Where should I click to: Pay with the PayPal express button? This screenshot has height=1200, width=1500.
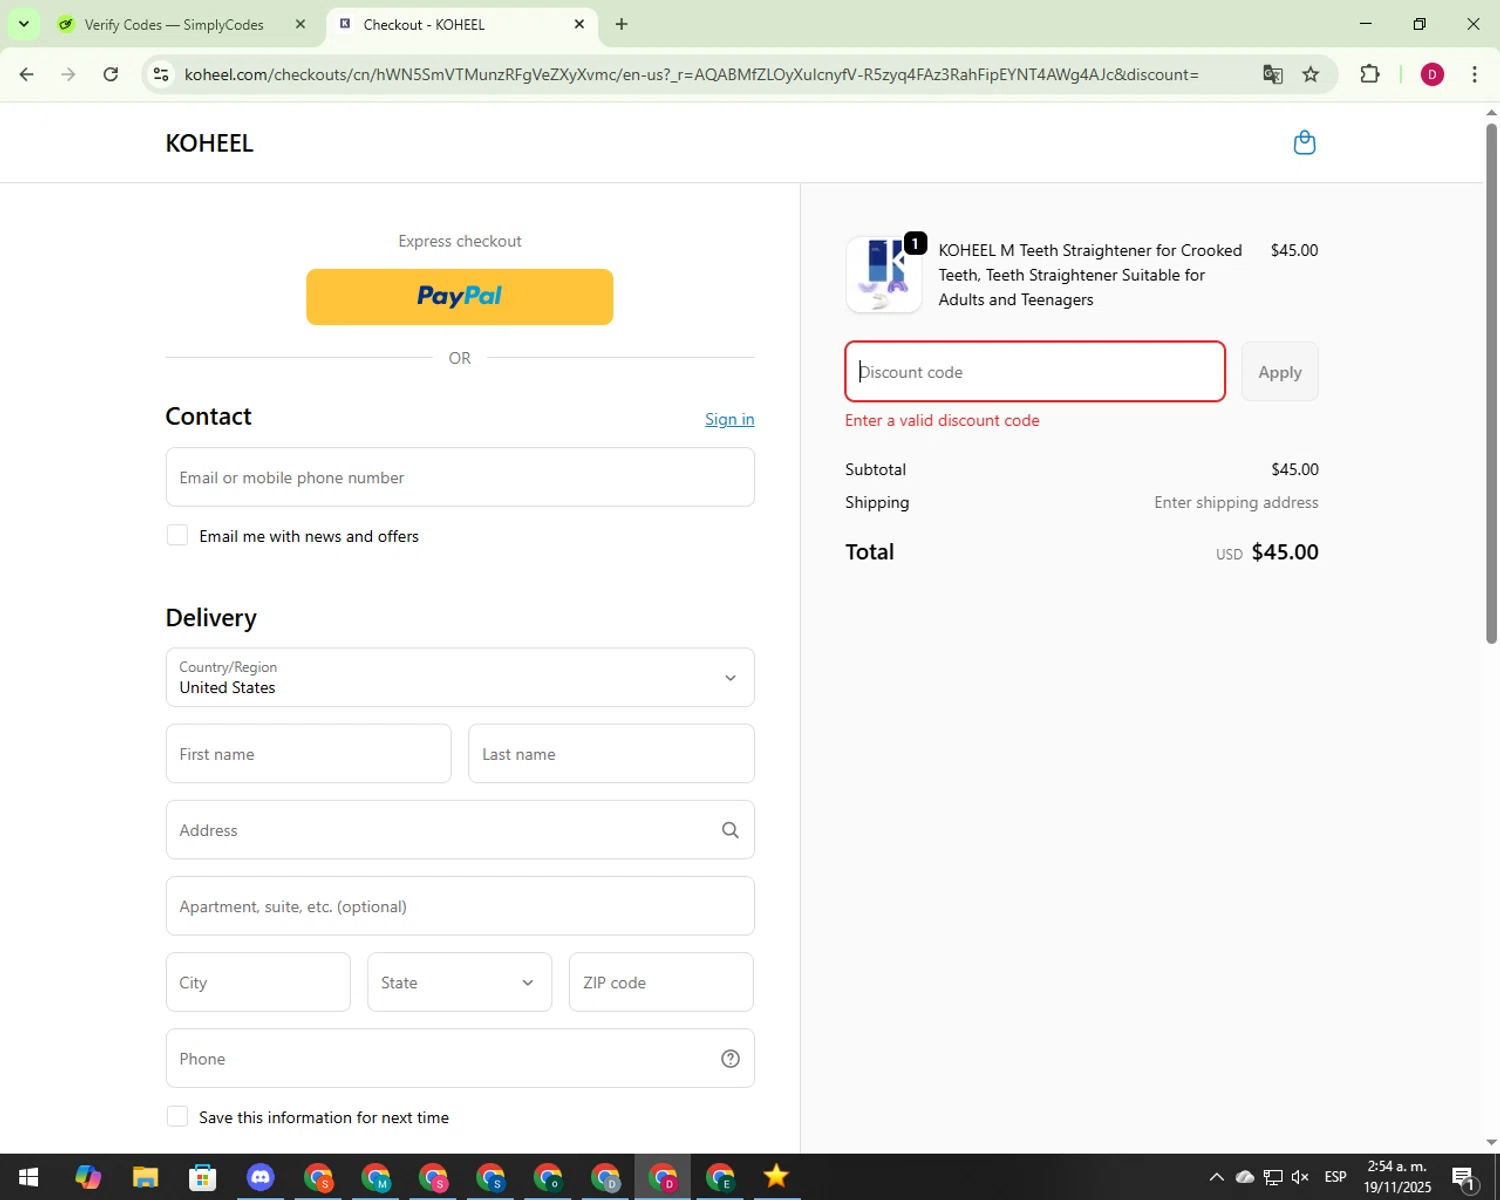click(460, 297)
